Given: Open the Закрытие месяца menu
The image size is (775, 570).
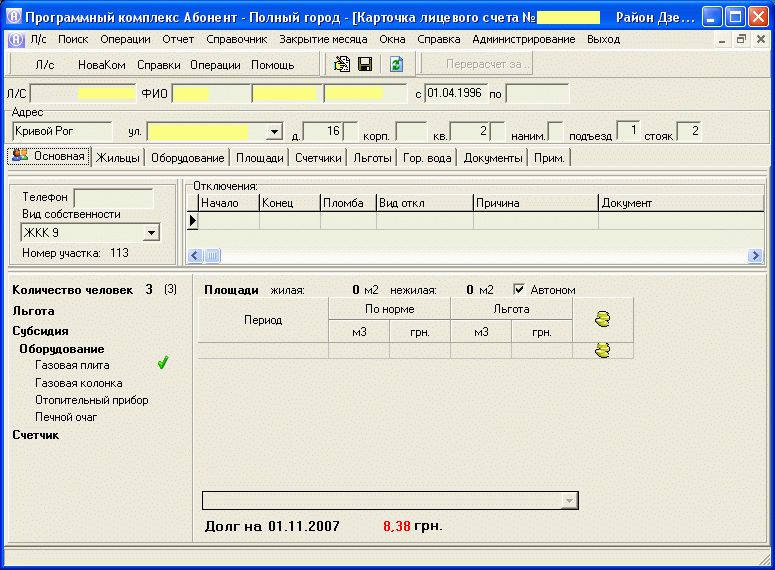Looking at the screenshot, I should [x=323, y=39].
